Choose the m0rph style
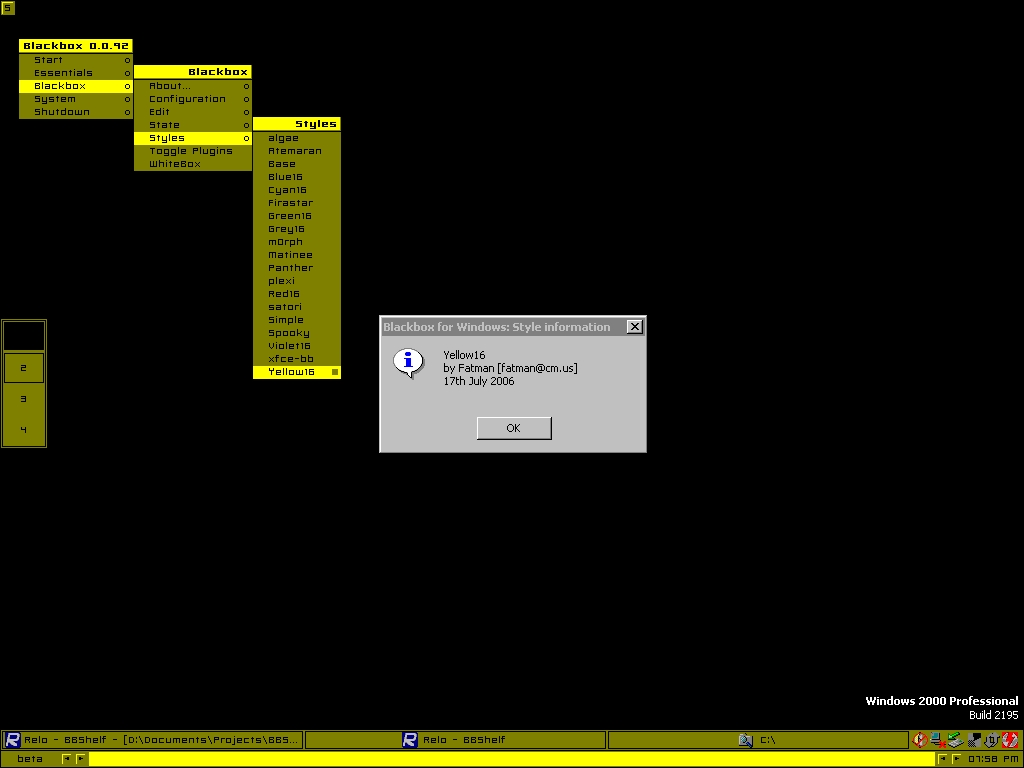The image size is (1024, 768). (296, 242)
